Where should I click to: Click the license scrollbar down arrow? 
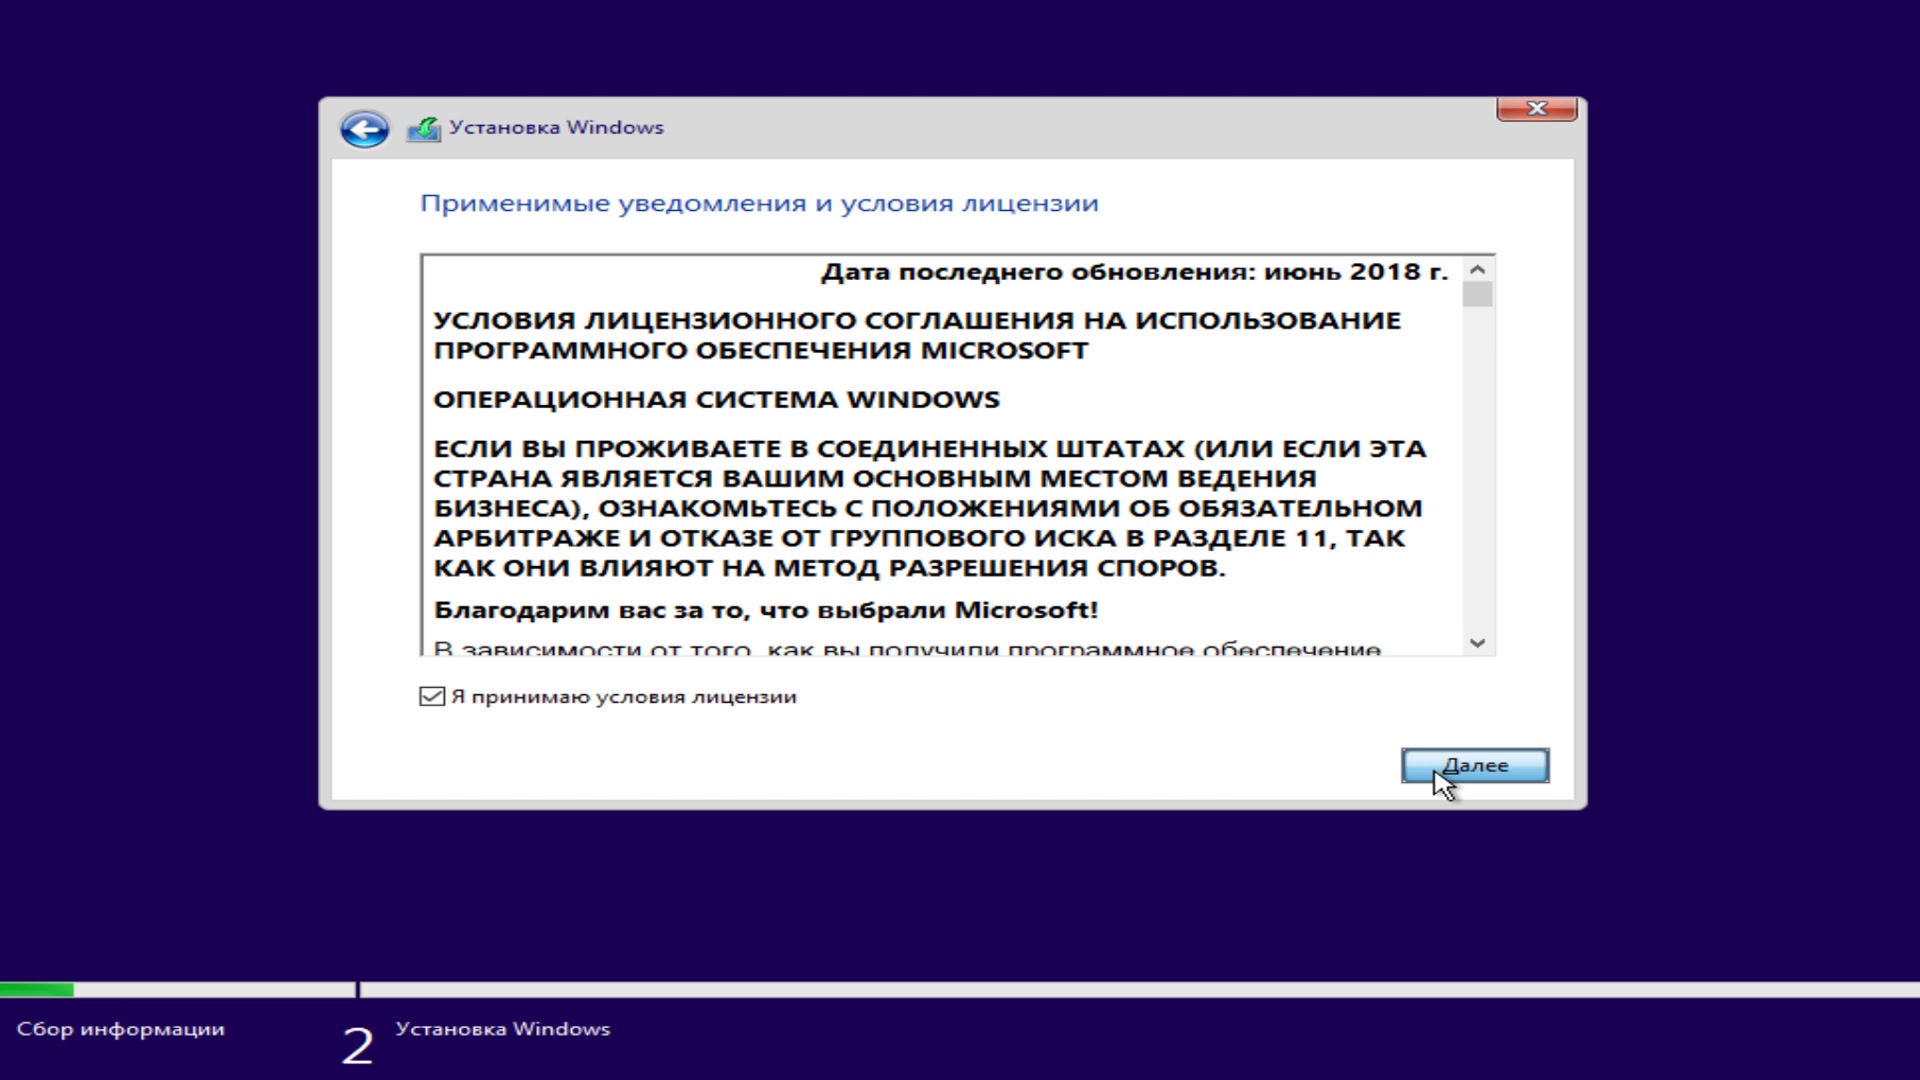point(1477,643)
